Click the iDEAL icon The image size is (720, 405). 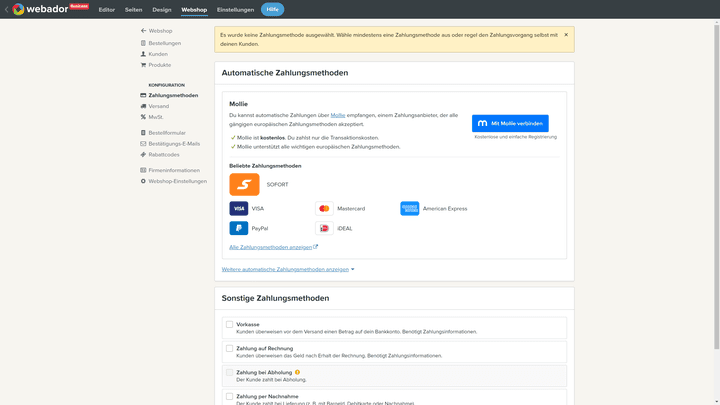pyautogui.click(x=324, y=228)
